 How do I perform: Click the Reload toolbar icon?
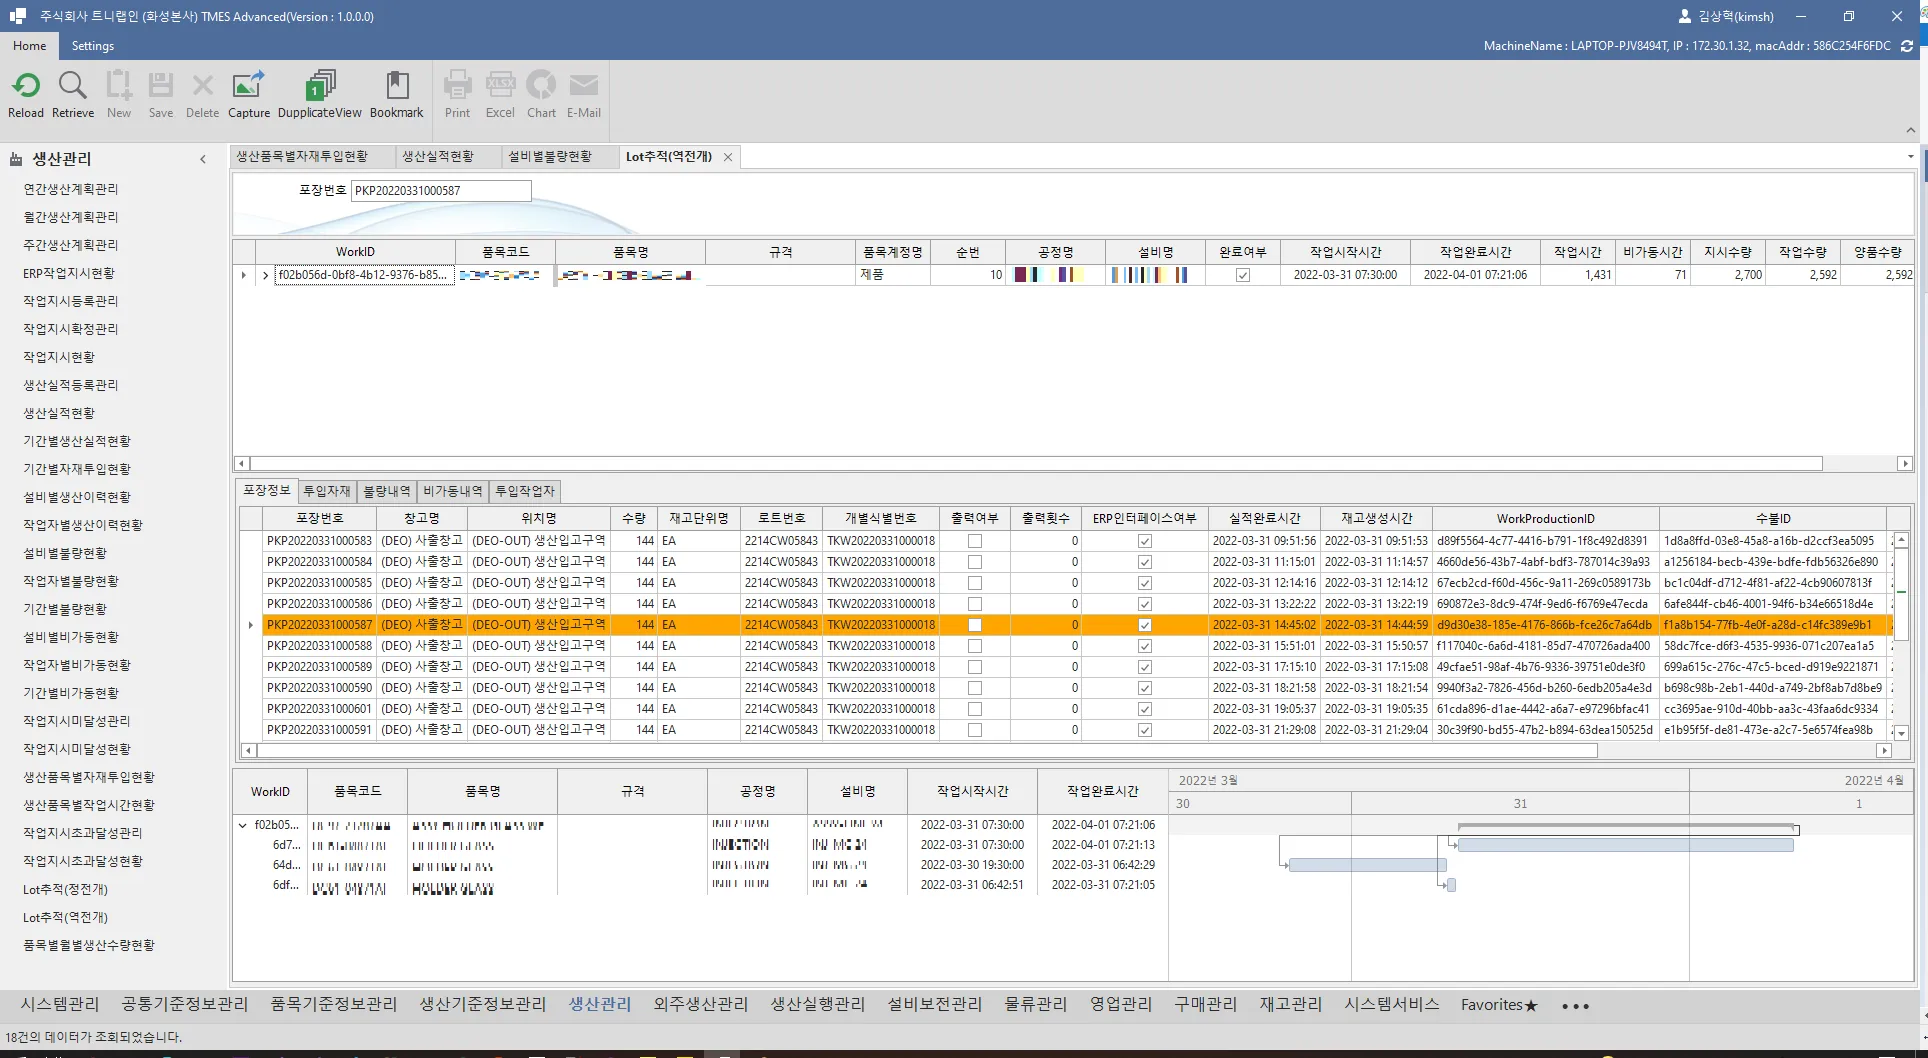pos(26,87)
